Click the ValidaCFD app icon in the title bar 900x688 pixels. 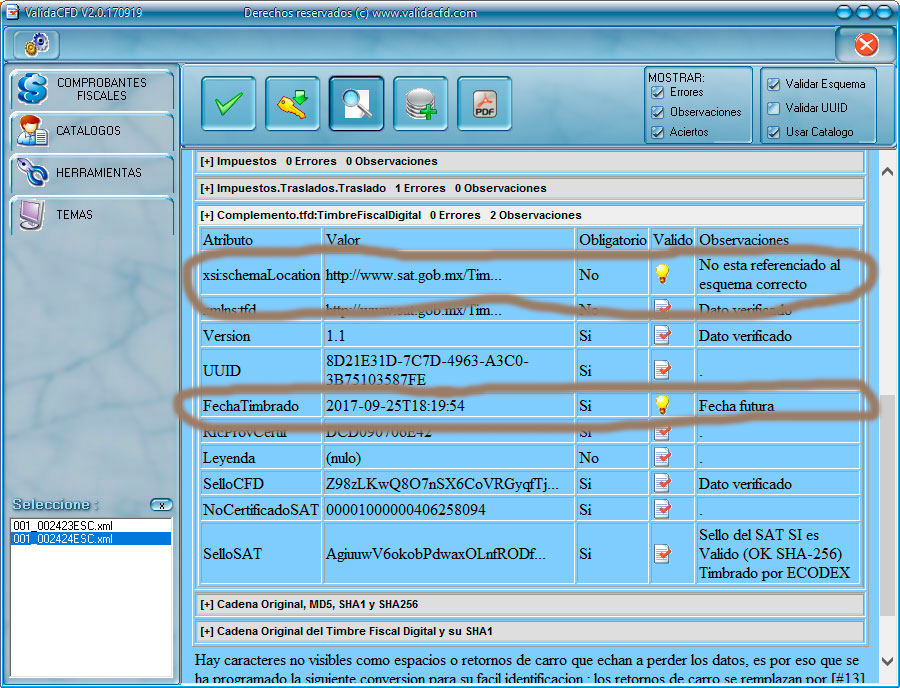[x=11, y=11]
